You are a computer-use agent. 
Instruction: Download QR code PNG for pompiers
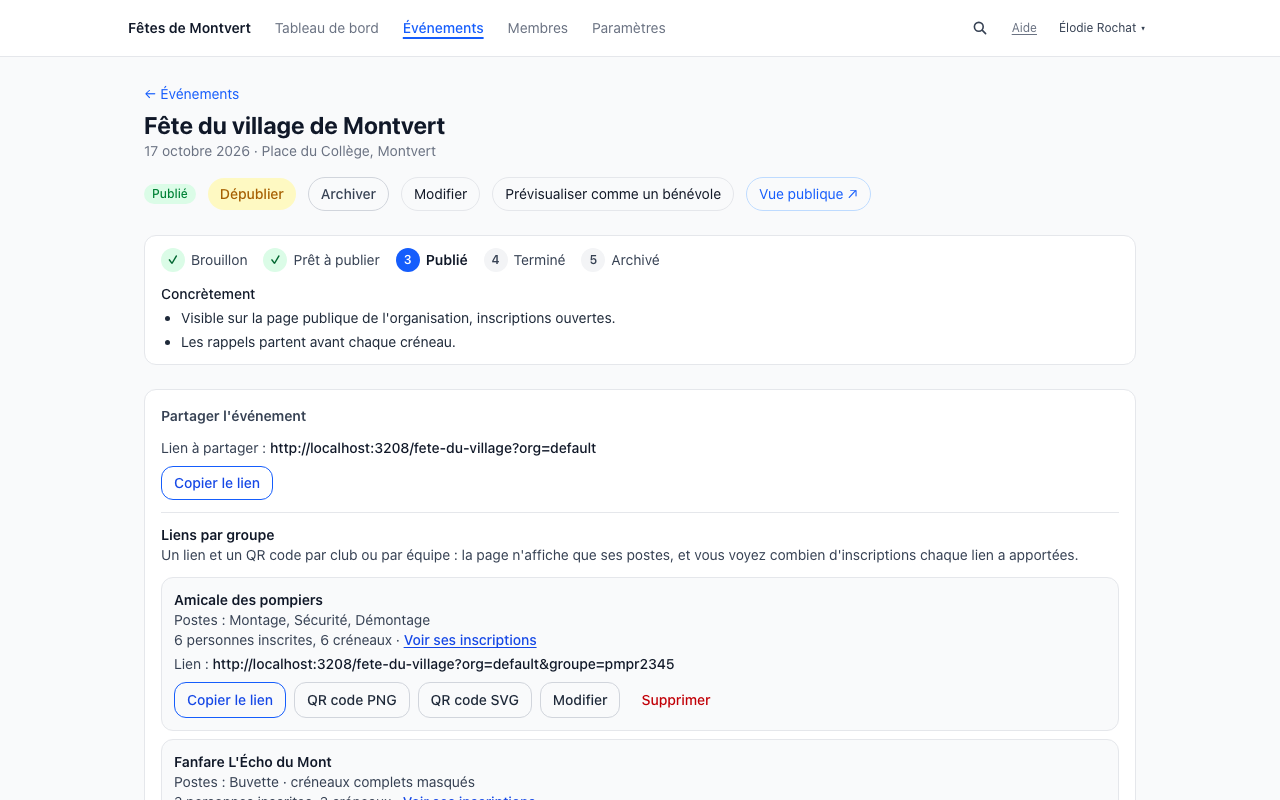352,700
